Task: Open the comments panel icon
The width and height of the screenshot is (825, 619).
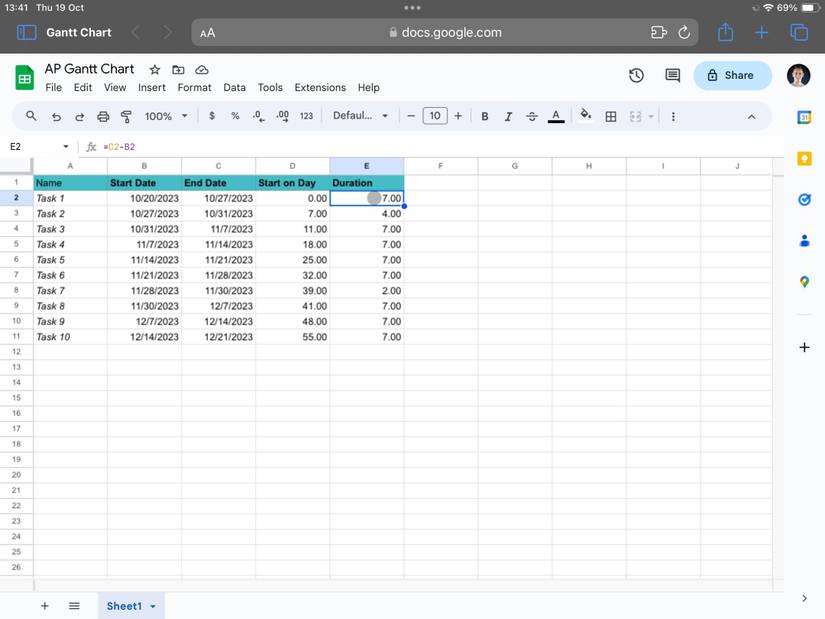Action: pyautogui.click(x=672, y=75)
